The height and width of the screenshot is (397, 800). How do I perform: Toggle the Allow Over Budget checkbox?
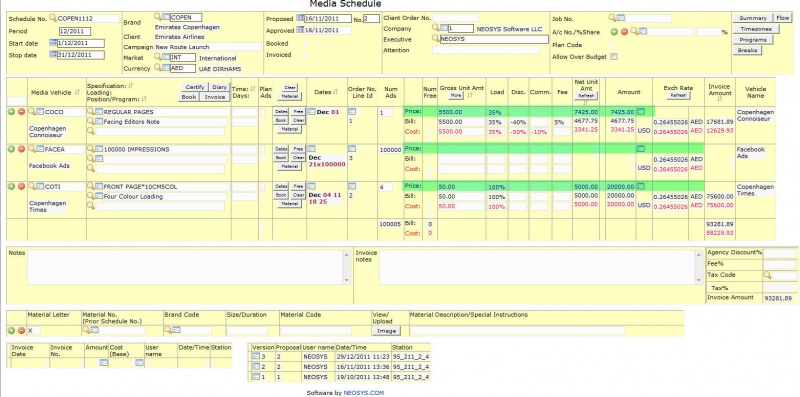(614, 57)
